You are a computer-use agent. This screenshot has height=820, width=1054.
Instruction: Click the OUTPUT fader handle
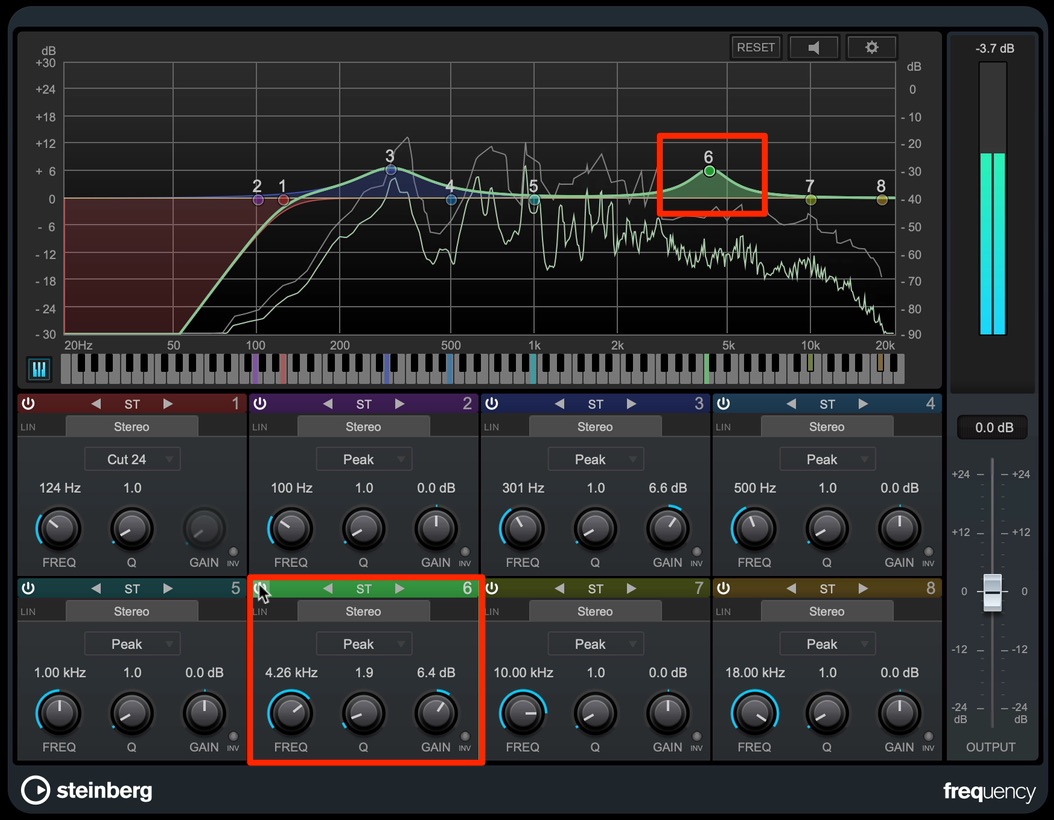[992, 592]
